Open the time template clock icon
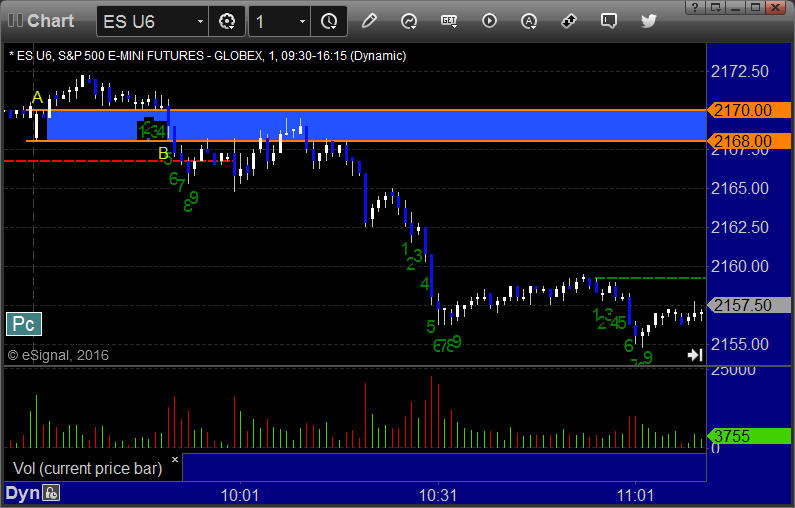The height and width of the screenshot is (508, 795). click(329, 21)
